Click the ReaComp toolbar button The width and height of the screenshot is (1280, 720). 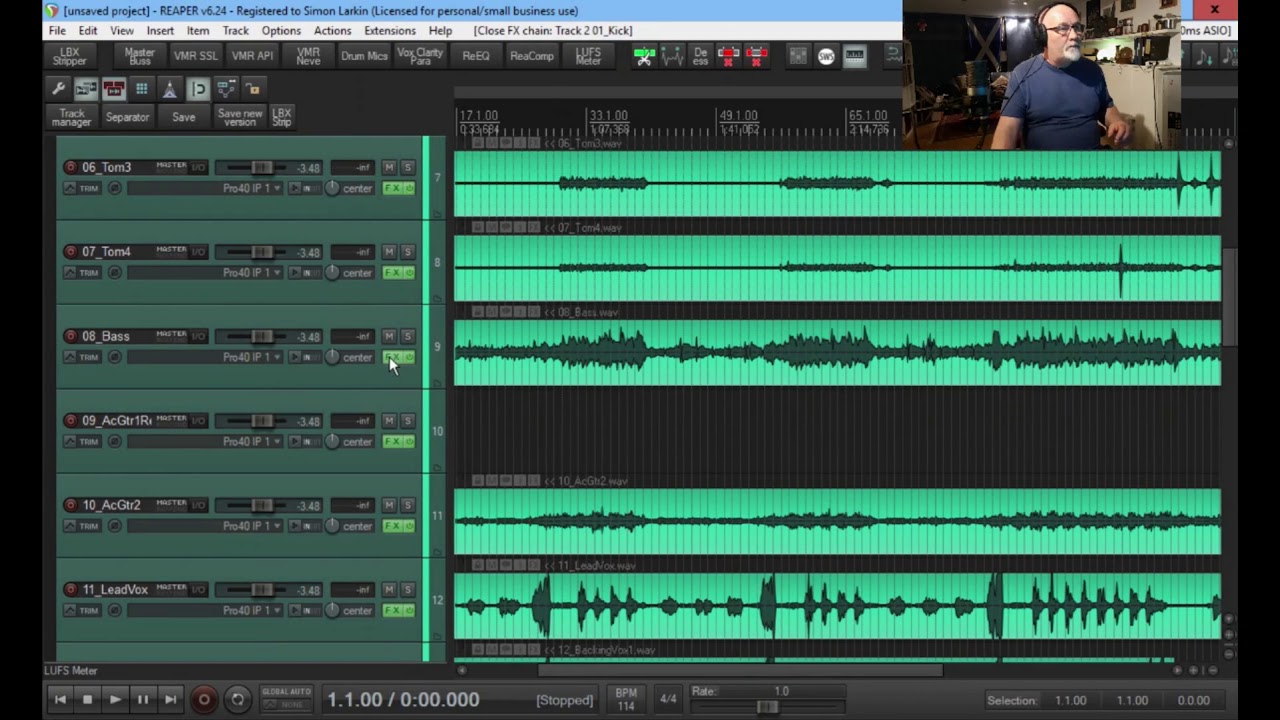531,56
